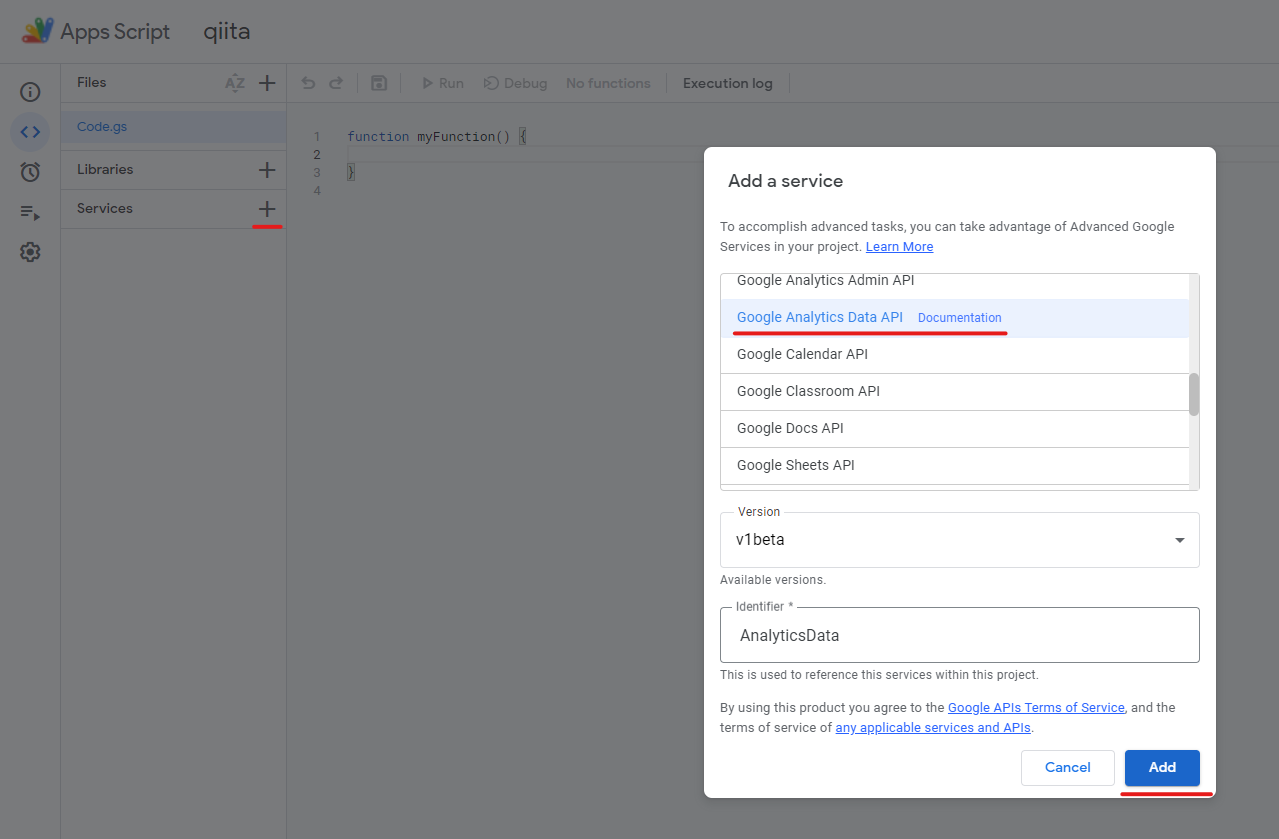Open the functions dropdown in the toolbar
Image resolution: width=1279 pixels, height=839 pixels.
(x=608, y=83)
